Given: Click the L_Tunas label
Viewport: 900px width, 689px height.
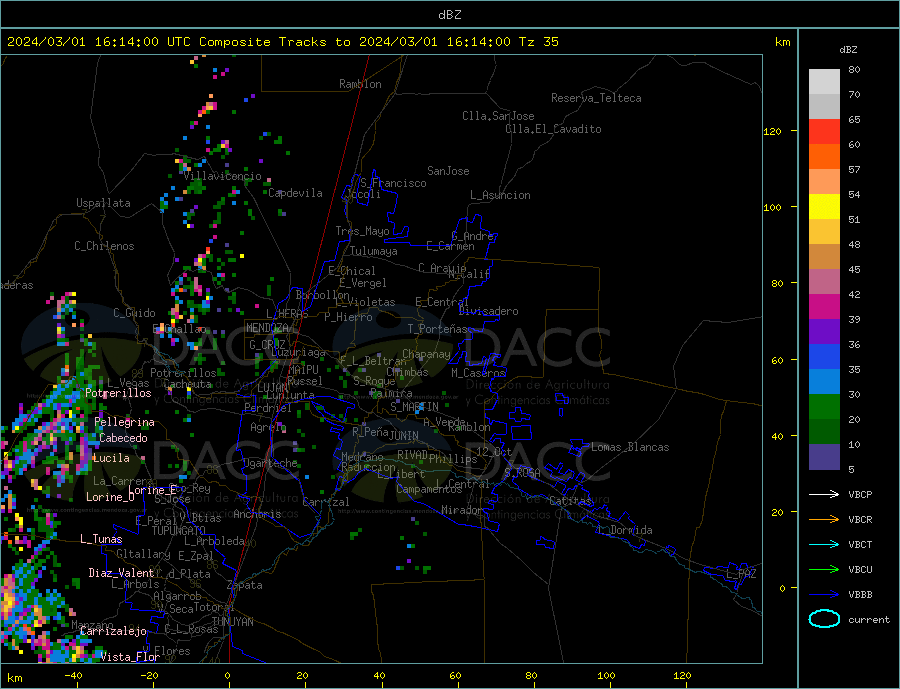Looking at the screenshot, I should pos(101,539).
